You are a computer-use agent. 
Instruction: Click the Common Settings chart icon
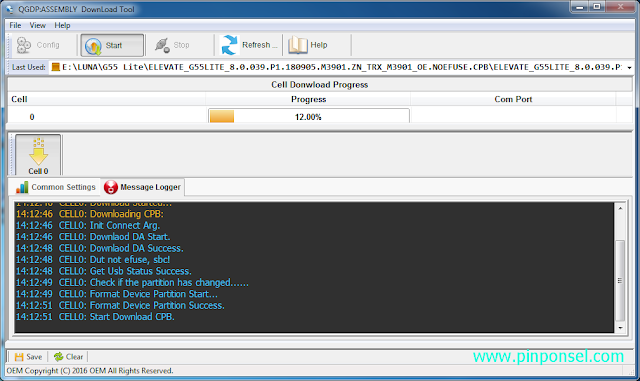point(22,187)
